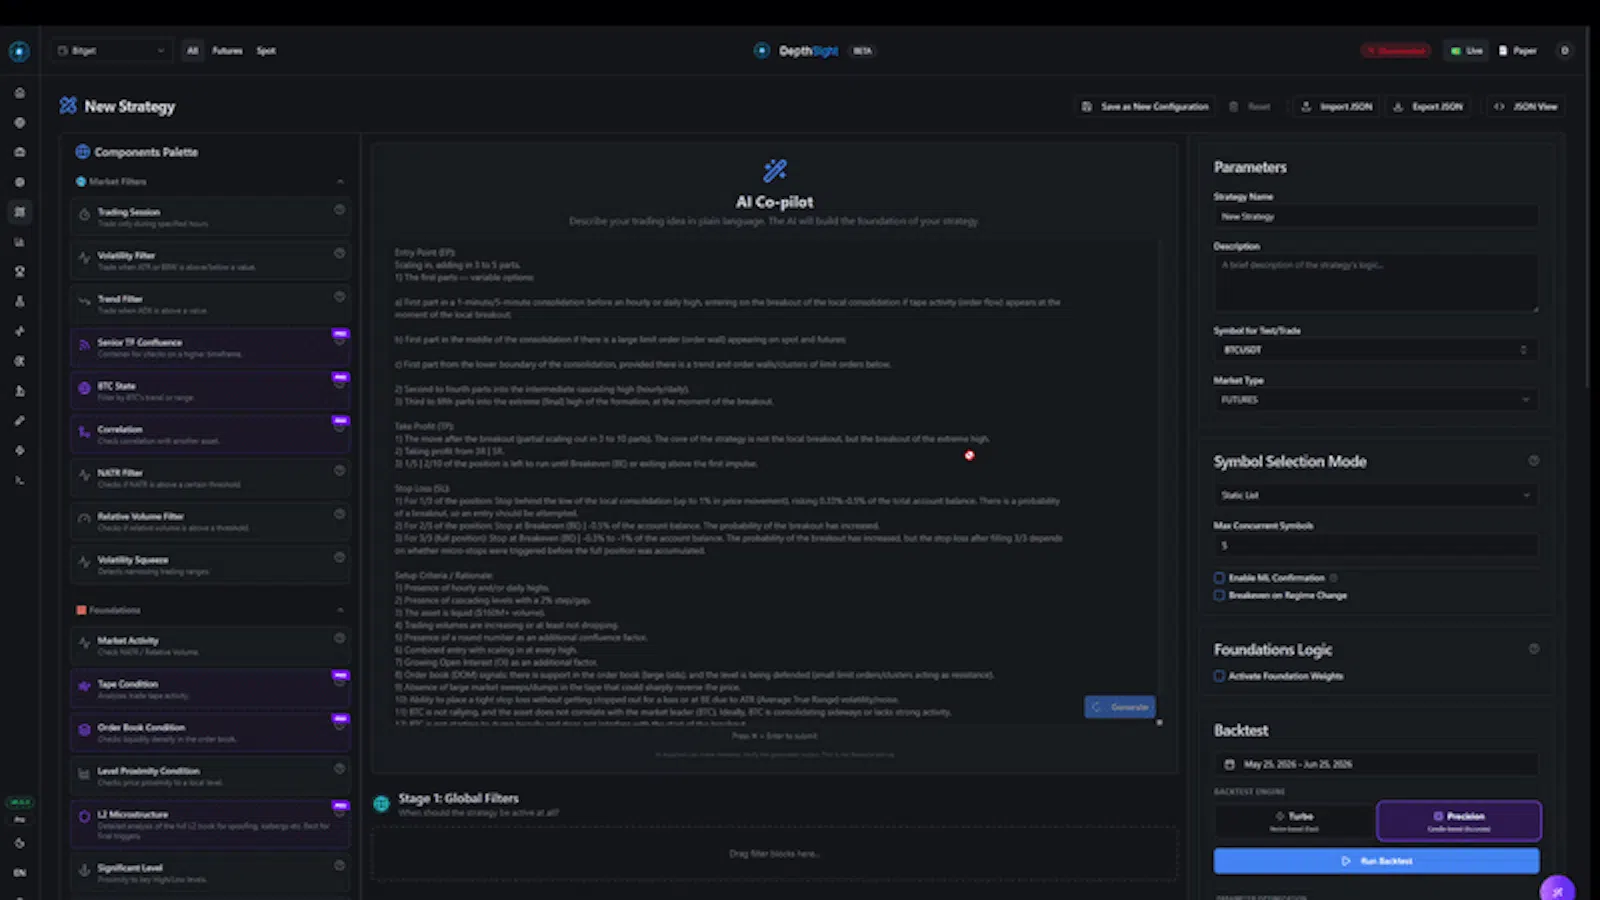Click the Strategy Name input field
Viewport: 1600px width, 900px height.
[1376, 216]
